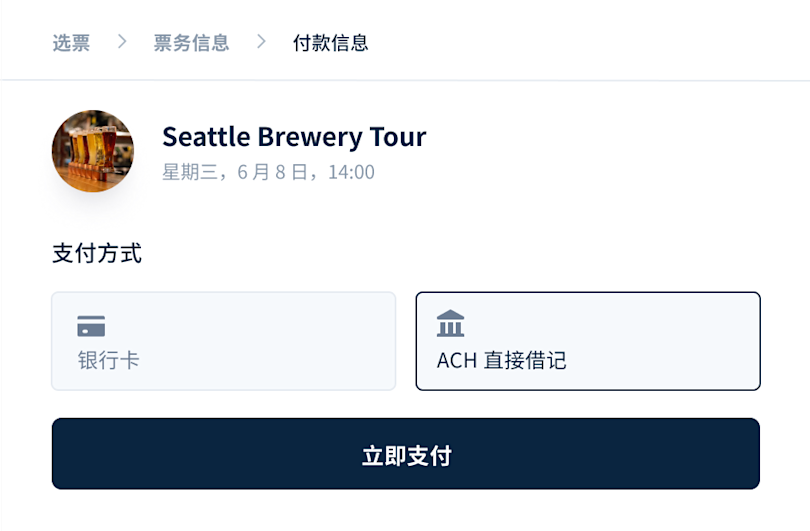Select 银行卡 payment method option

coord(223,341)
